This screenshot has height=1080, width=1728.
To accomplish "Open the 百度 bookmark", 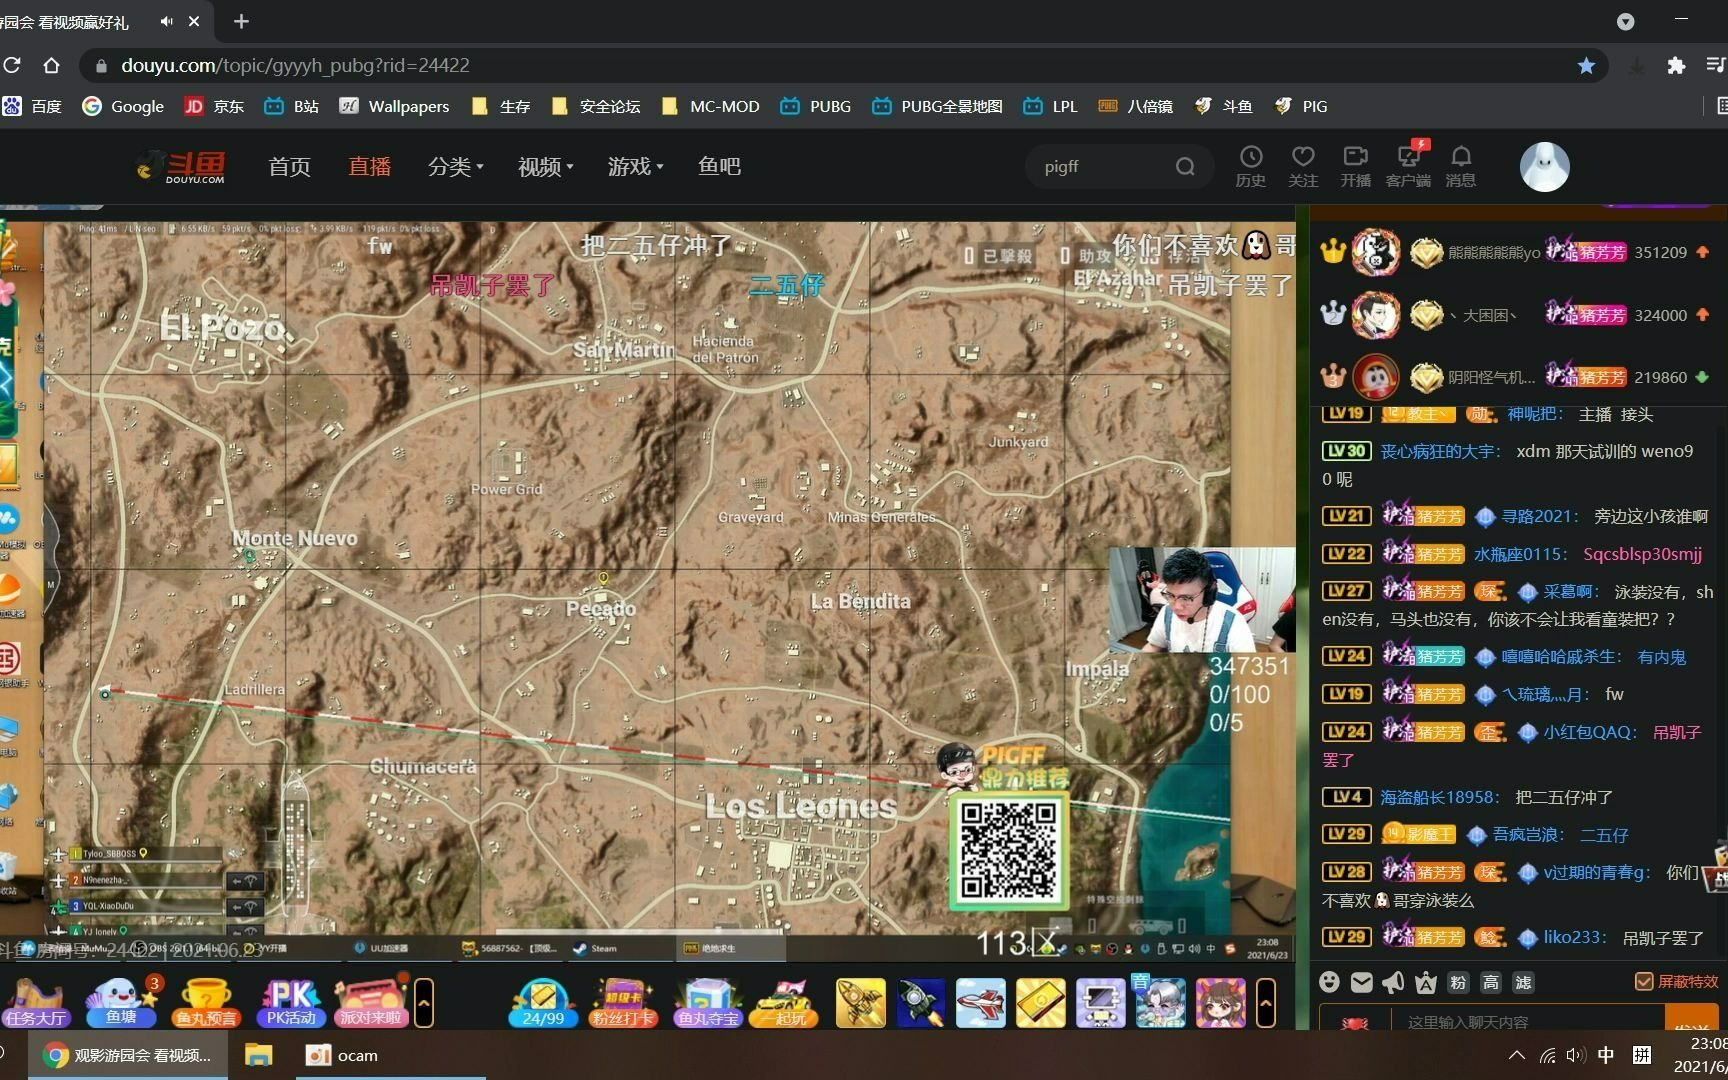I will [x=33, y=106].
